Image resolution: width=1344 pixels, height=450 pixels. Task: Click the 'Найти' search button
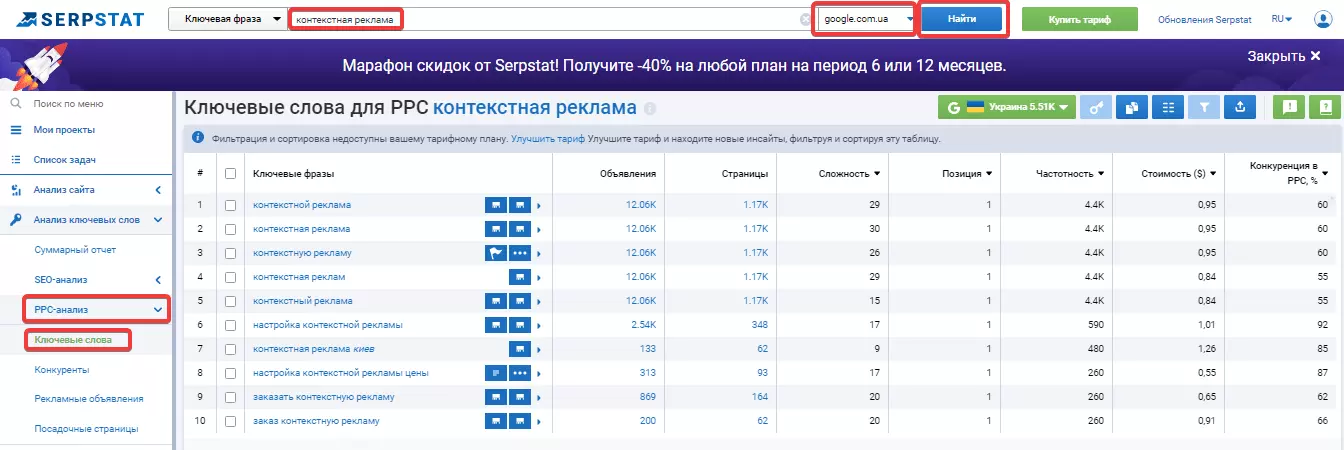click(x=962, y=20)
